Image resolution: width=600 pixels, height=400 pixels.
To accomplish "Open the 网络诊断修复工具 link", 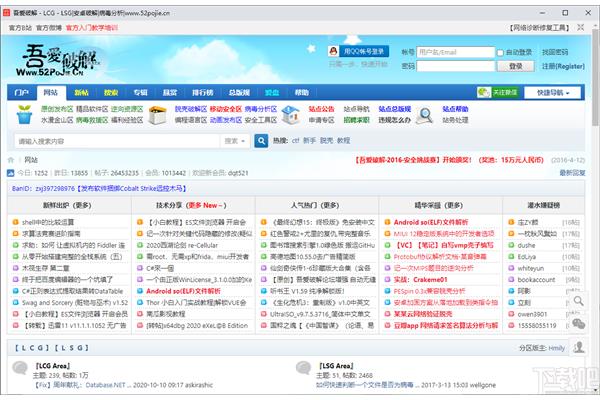I will pos(540,28).
